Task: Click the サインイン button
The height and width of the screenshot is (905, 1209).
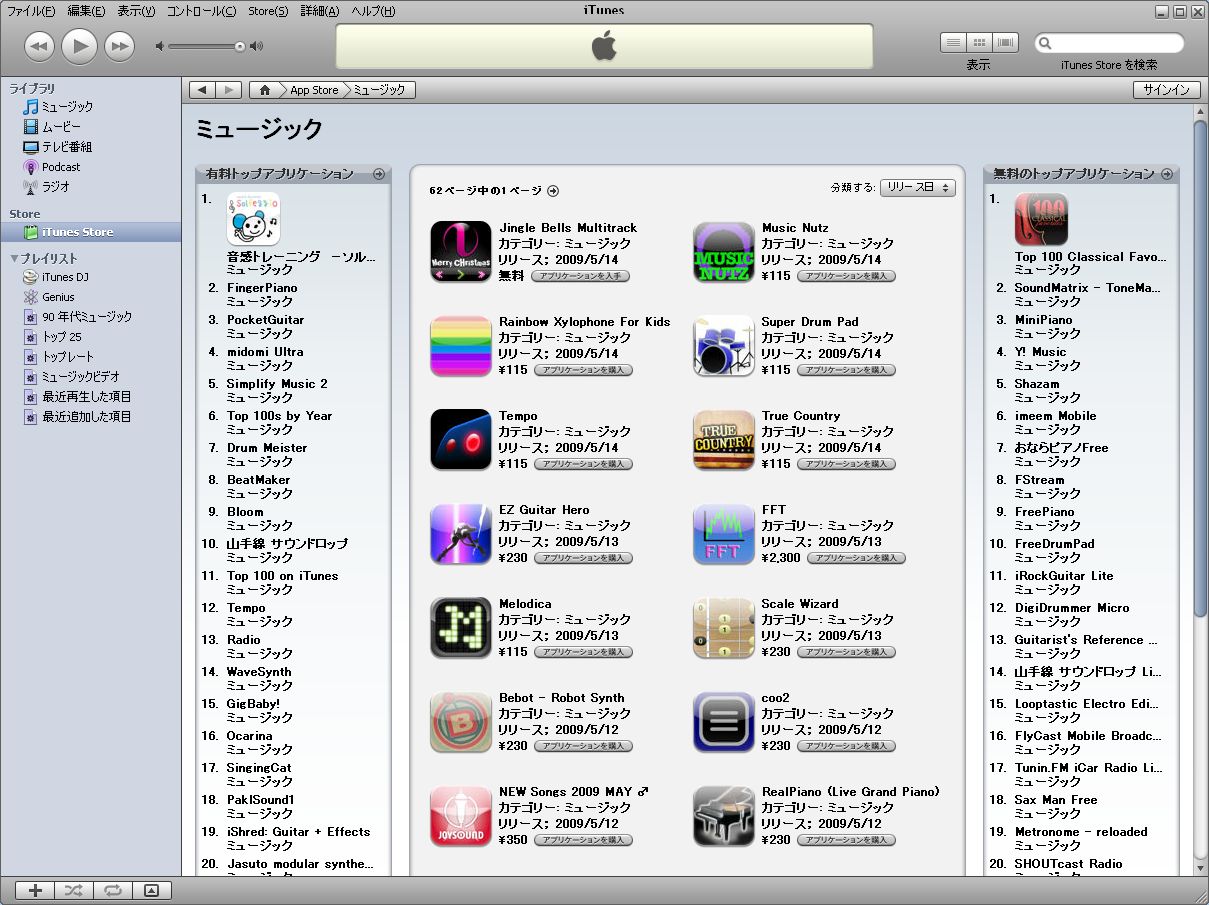Action: click(x=1166, y=90)
